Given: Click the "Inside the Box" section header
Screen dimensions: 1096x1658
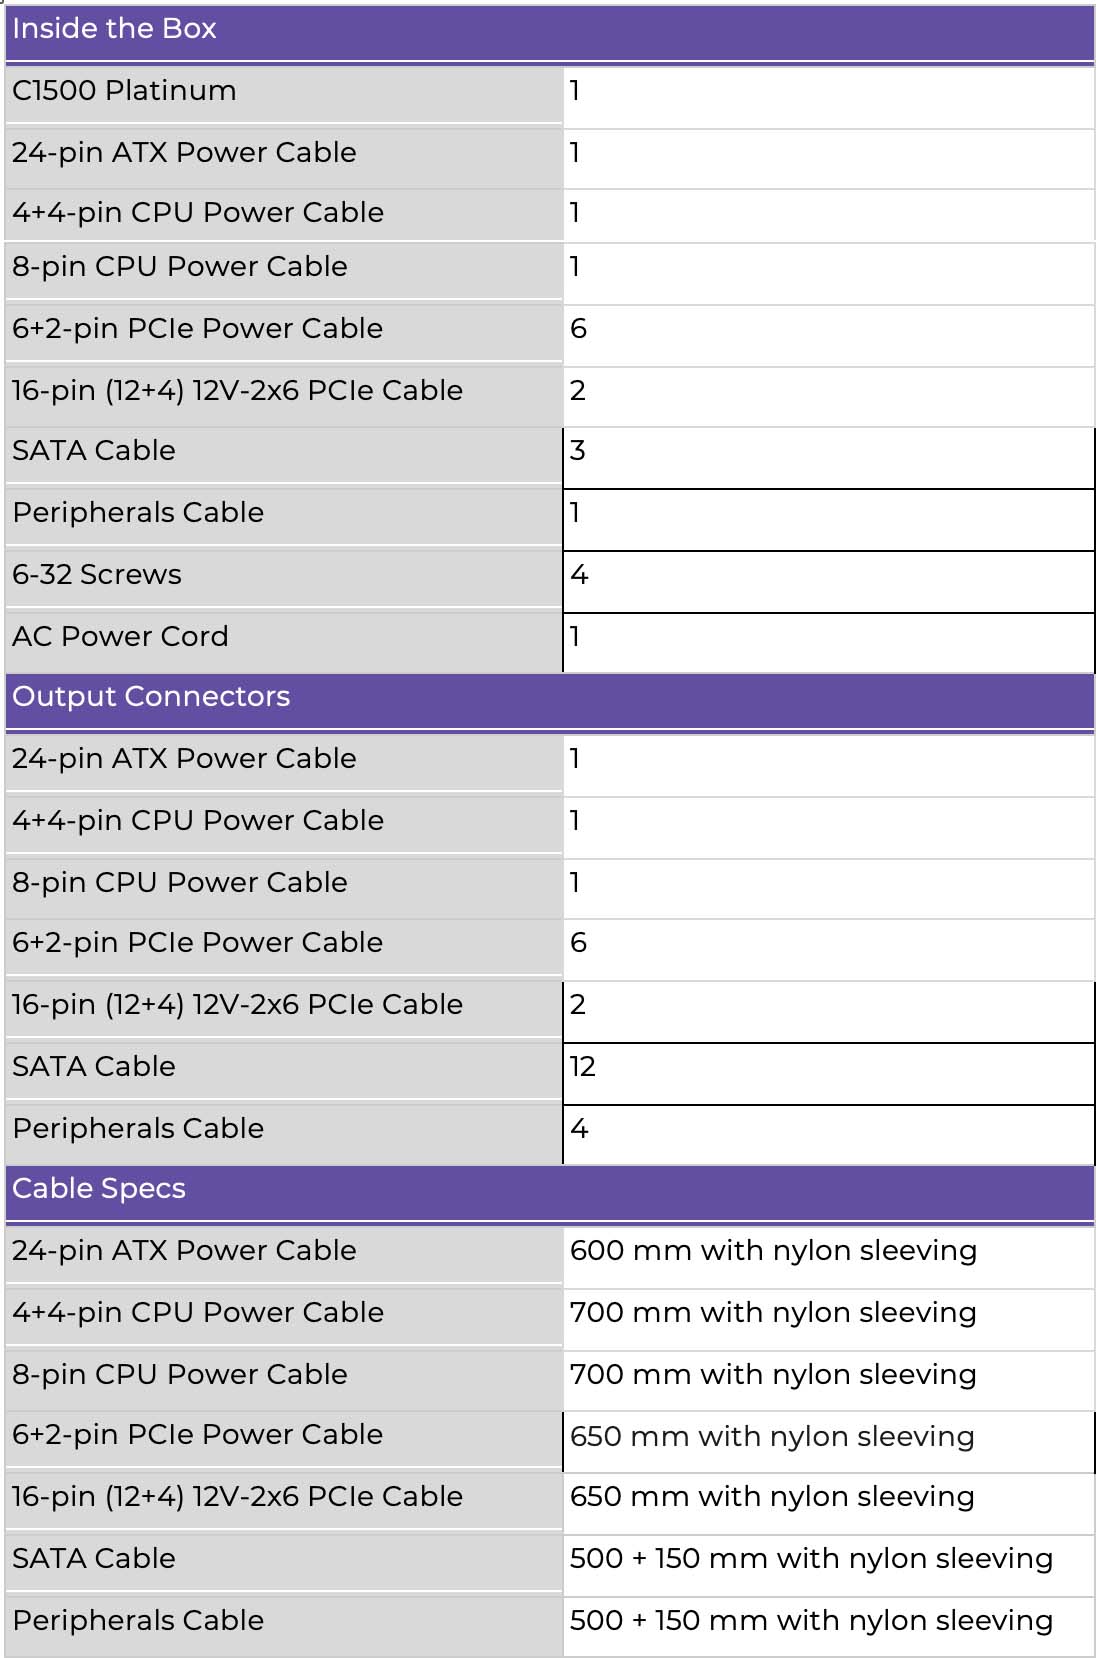Looking at the screenshot, I should [114, 29].
